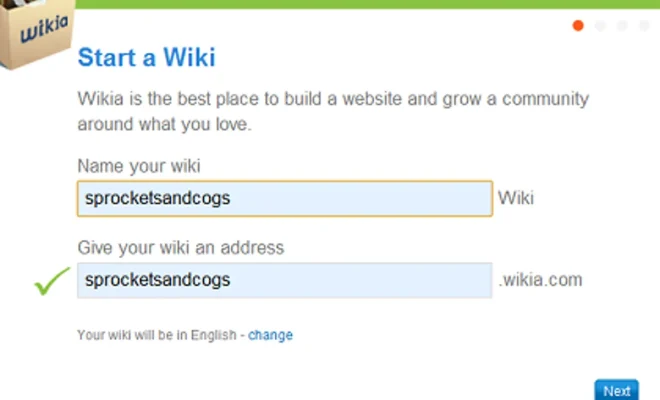Viewport: 660px width, 400px height.
Task: Select the third step indicator dot
Action: point(622,26)
